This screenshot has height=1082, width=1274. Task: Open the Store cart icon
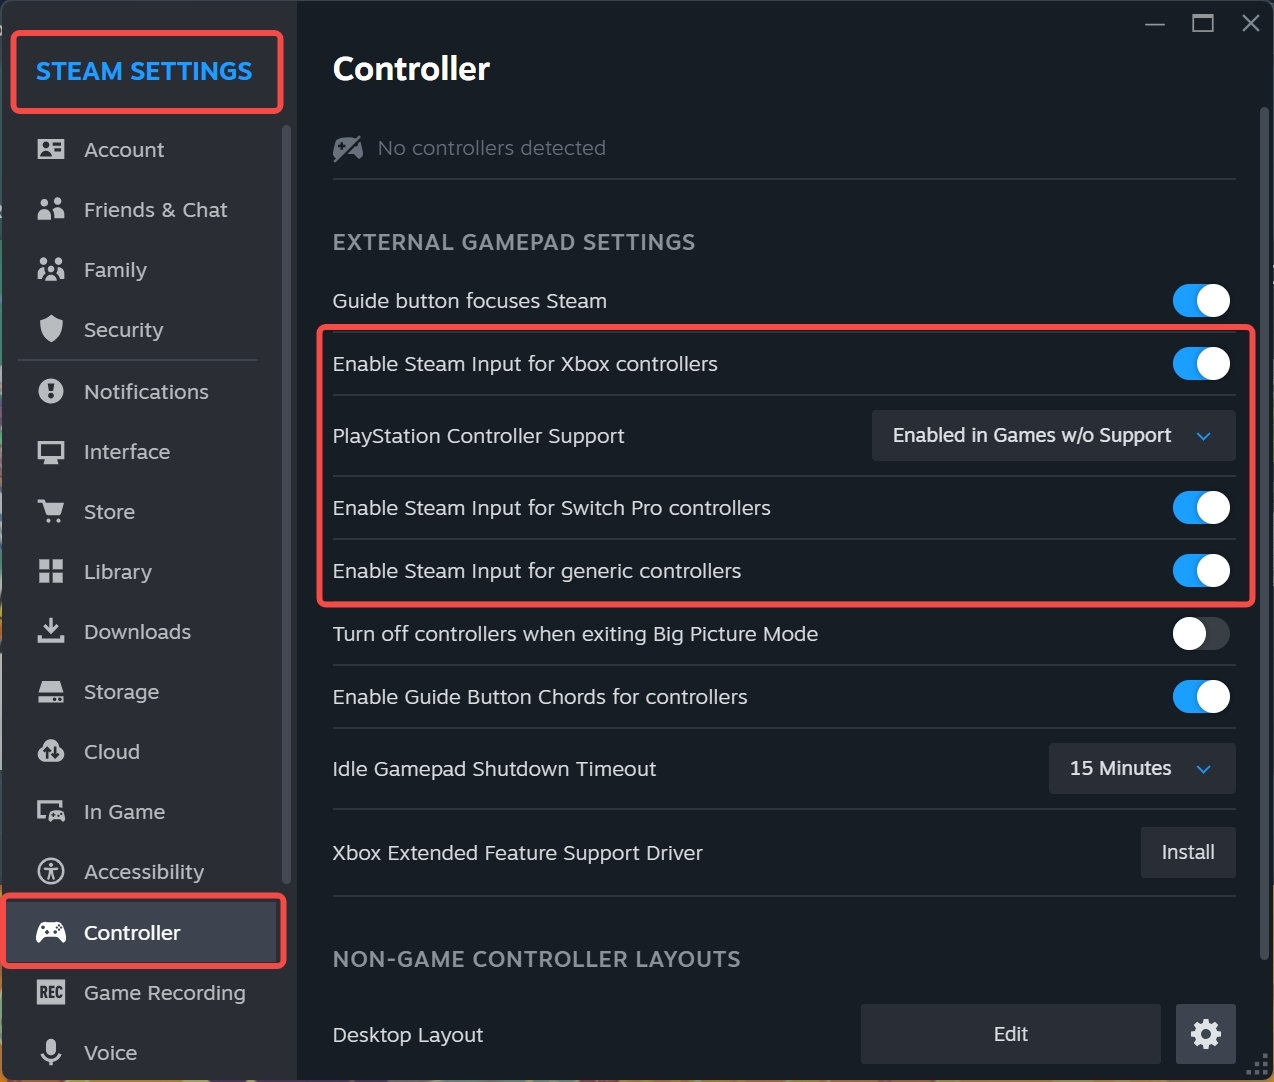pos(51,512)
